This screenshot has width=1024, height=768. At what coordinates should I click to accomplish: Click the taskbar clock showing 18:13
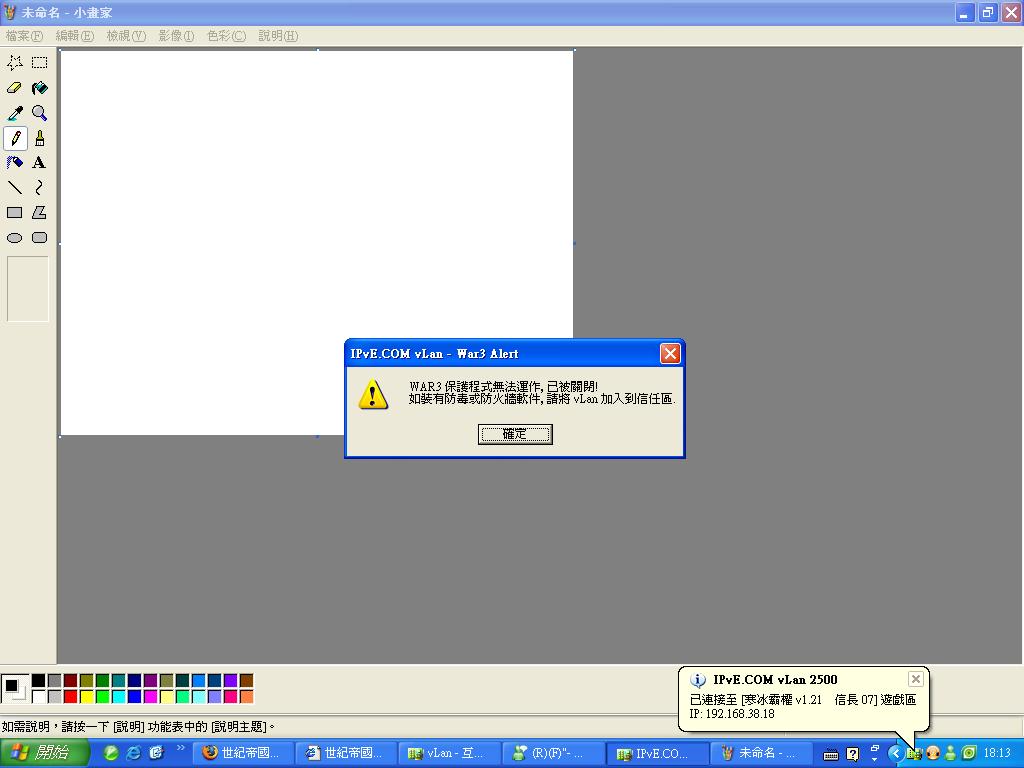(x=997, y=753)
